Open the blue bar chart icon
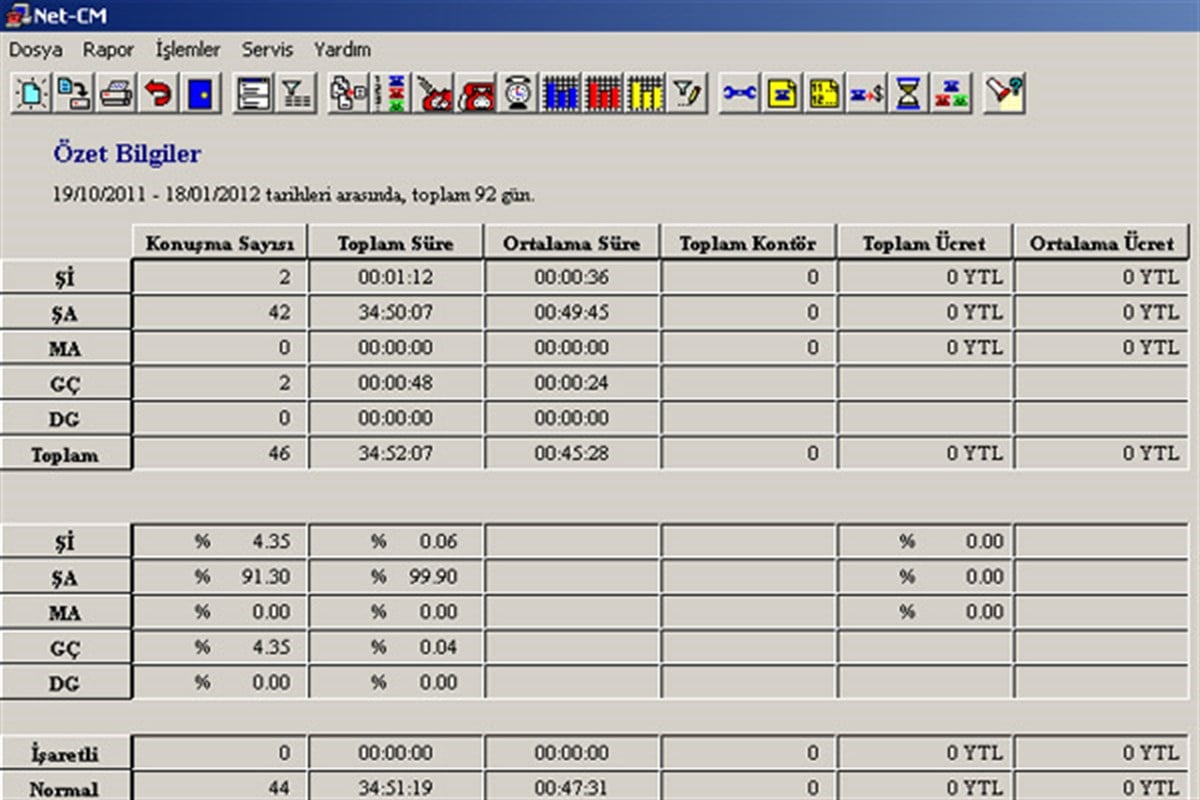1200x800 pixels. (560, 94)
